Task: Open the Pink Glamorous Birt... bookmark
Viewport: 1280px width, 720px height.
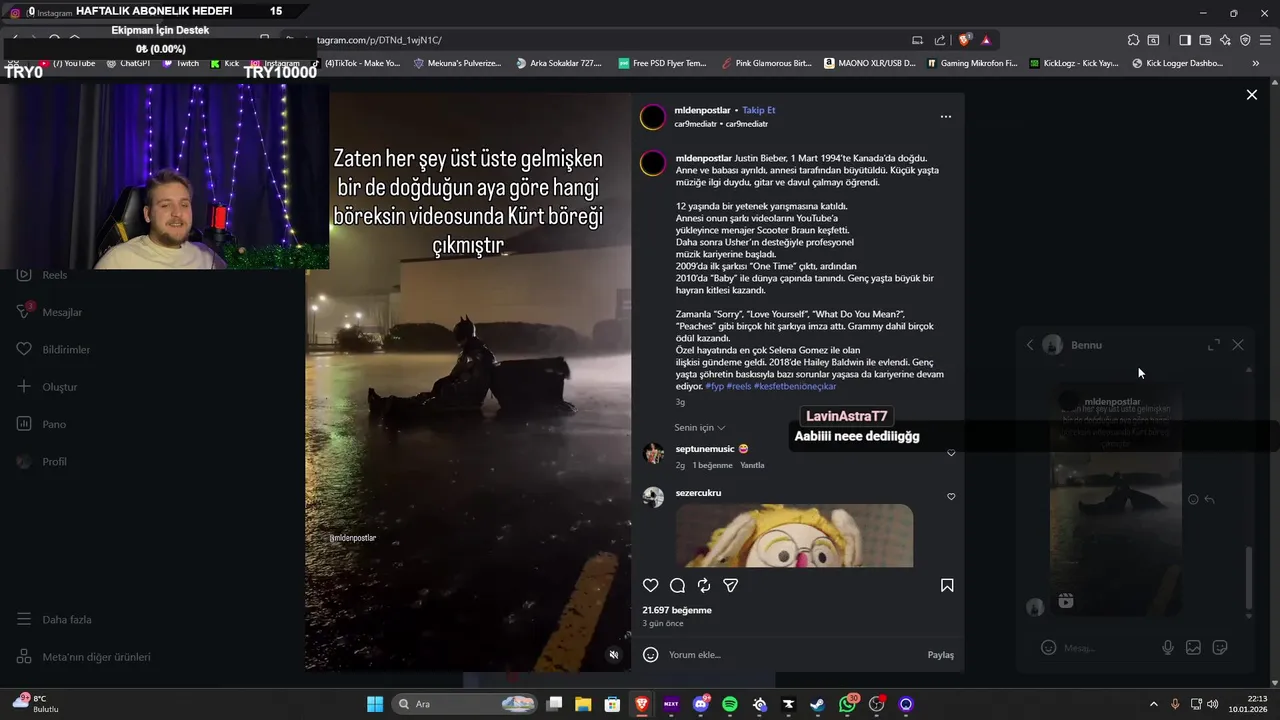Action: pos(767,63)
